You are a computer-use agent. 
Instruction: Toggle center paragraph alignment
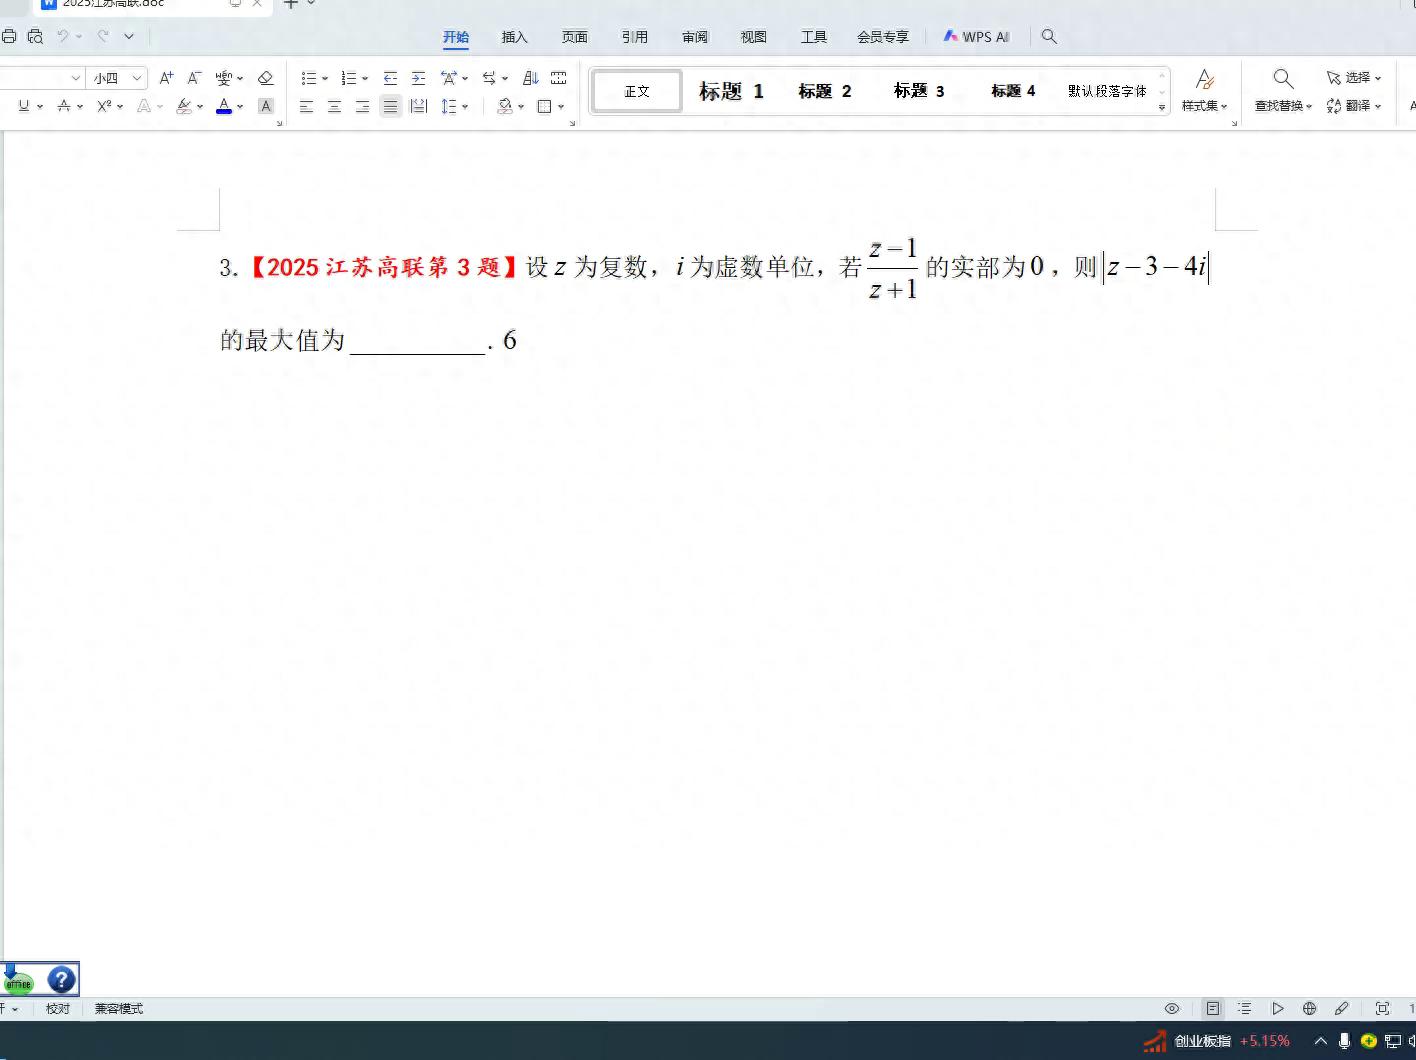pos(334,106)
